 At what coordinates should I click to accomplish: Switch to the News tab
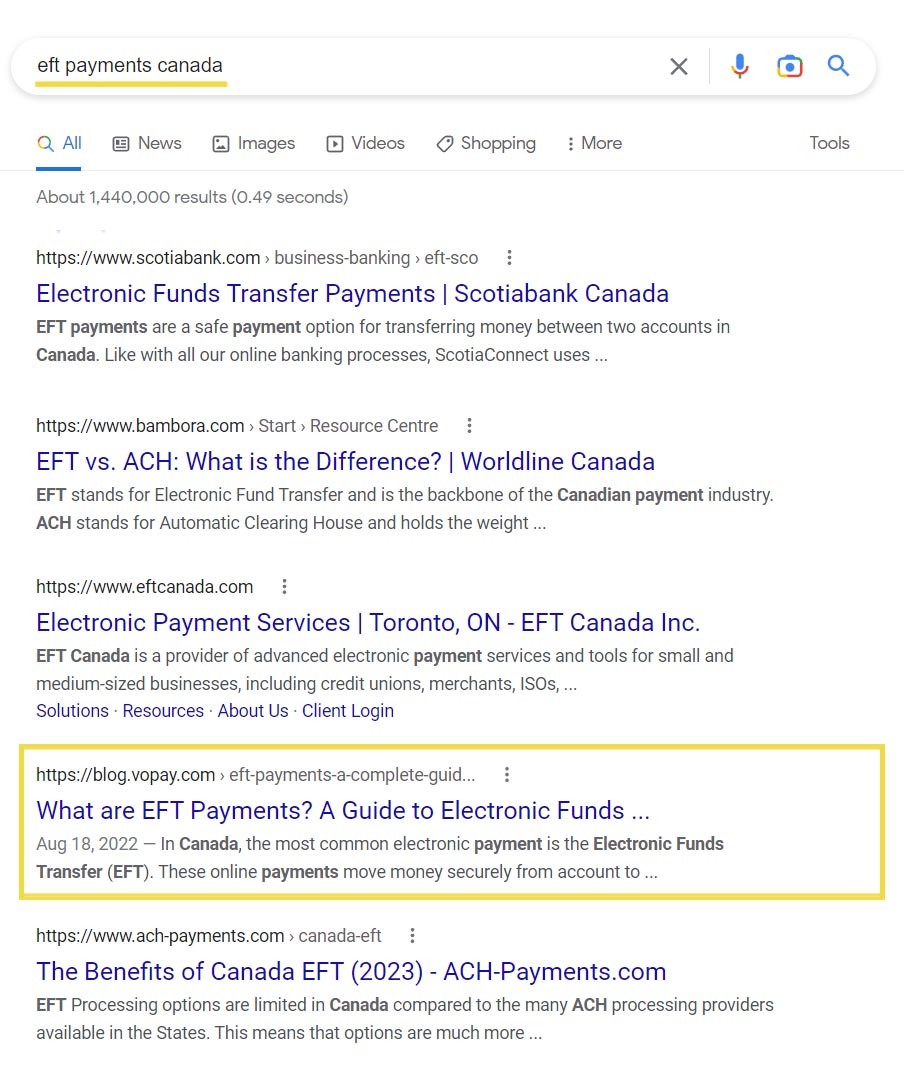click(x=147, y=143)
